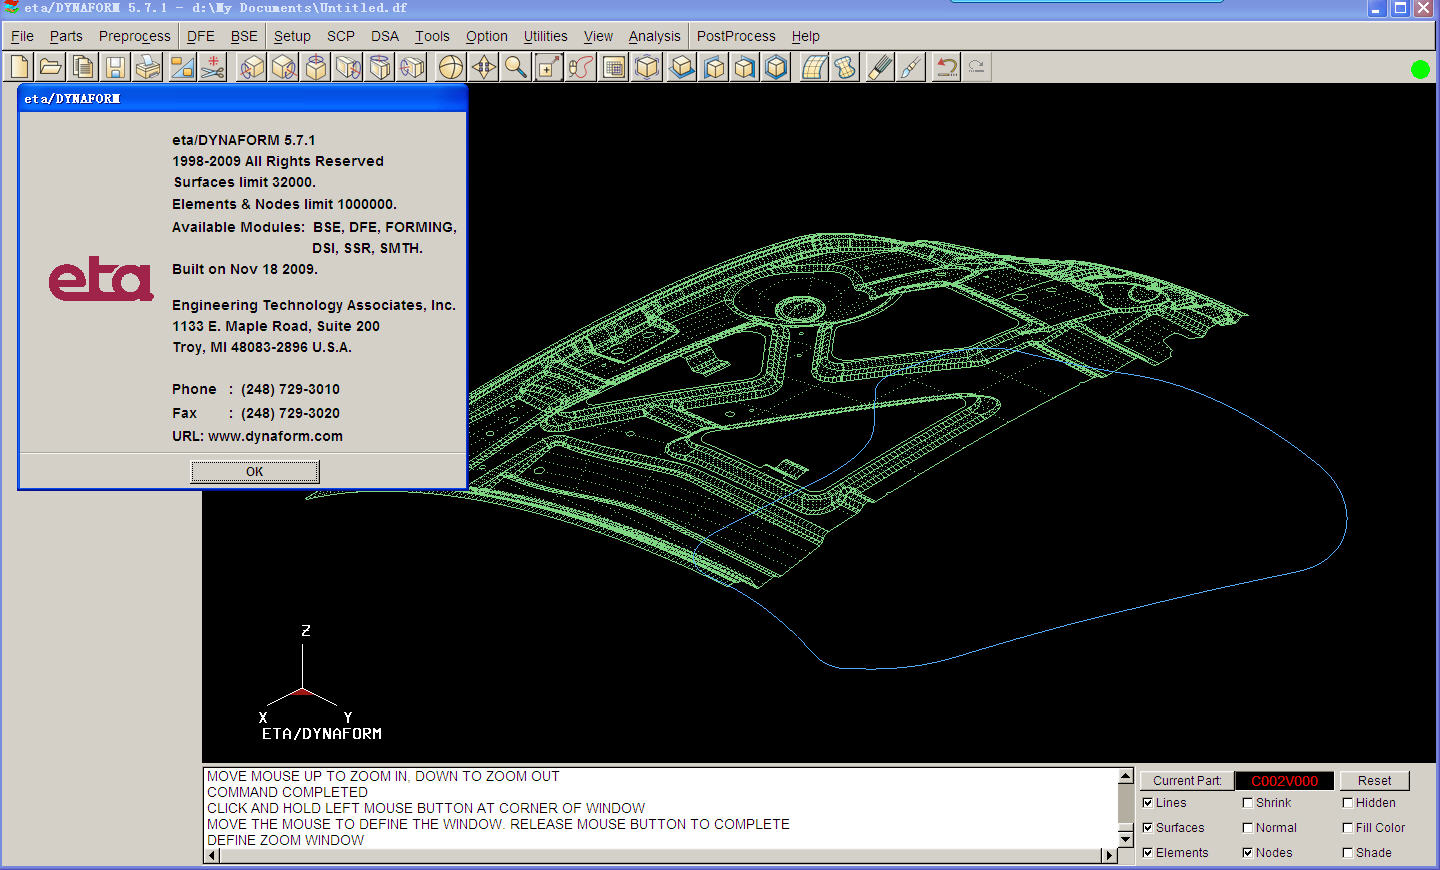Click the message box scroll up arrow
The width and height of the screenshot is (1440, 870).
[x=1125, y=776]
